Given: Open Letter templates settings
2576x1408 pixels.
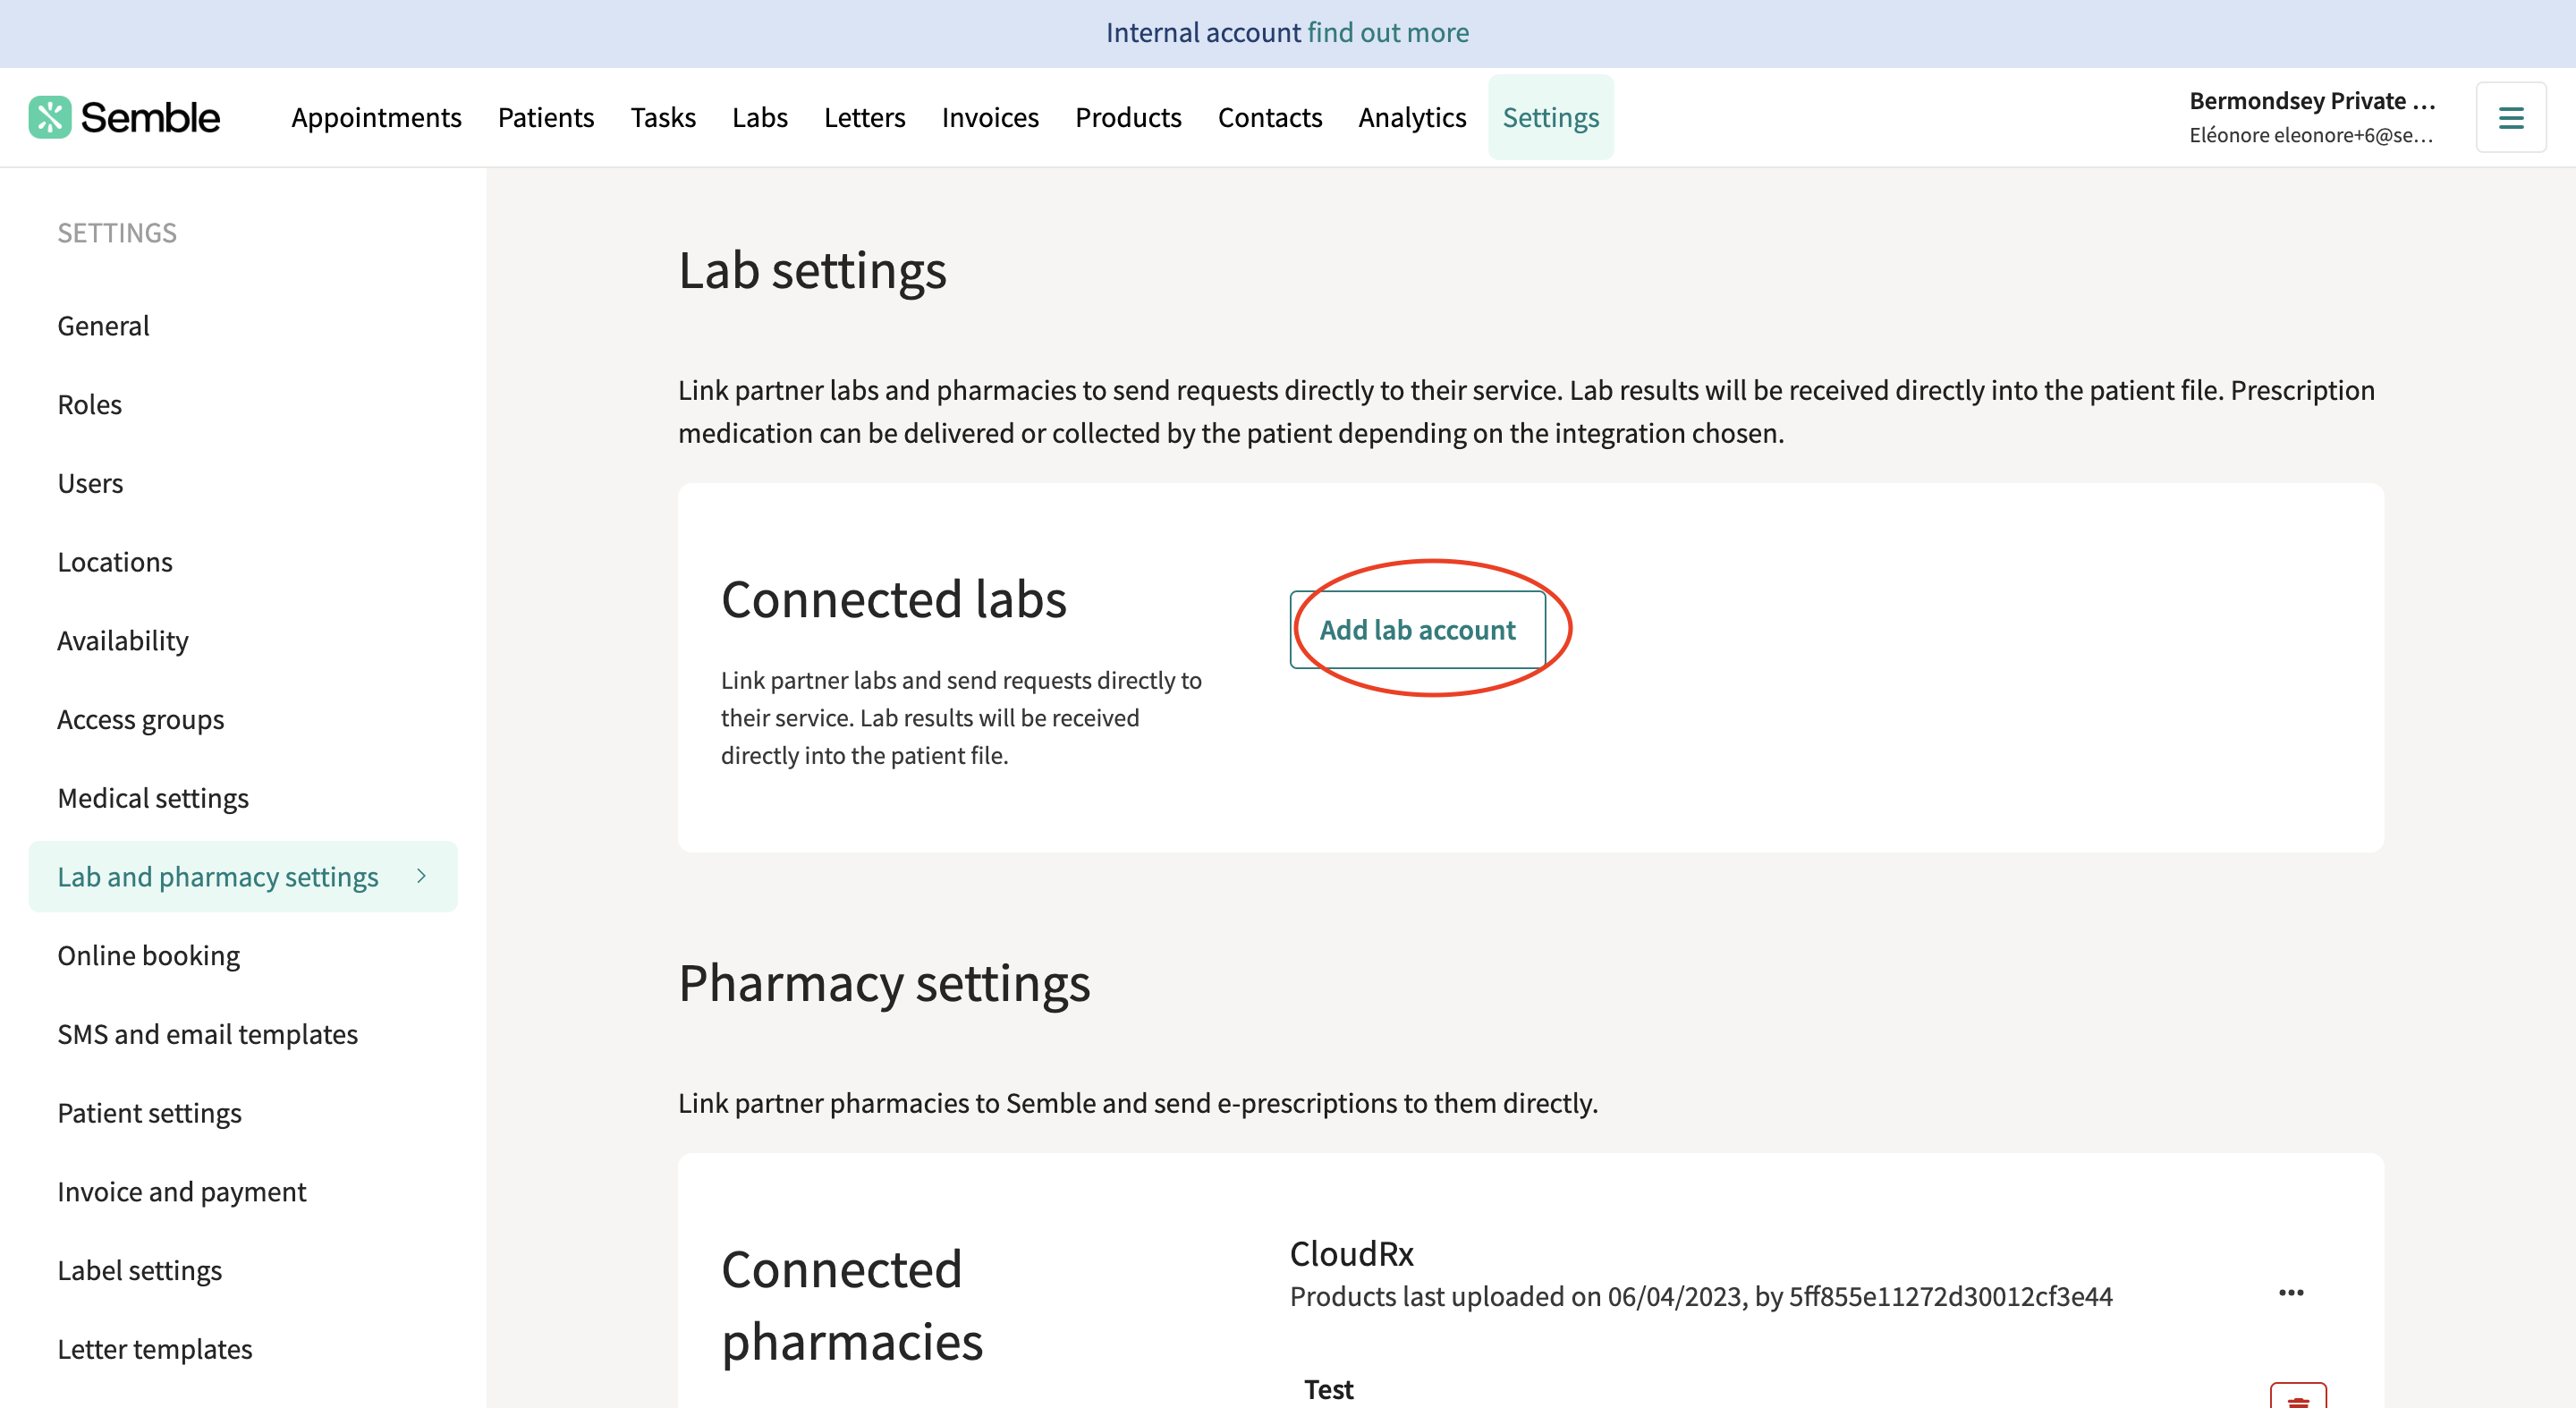Looking at the screenshot, I should point(154,1348).
